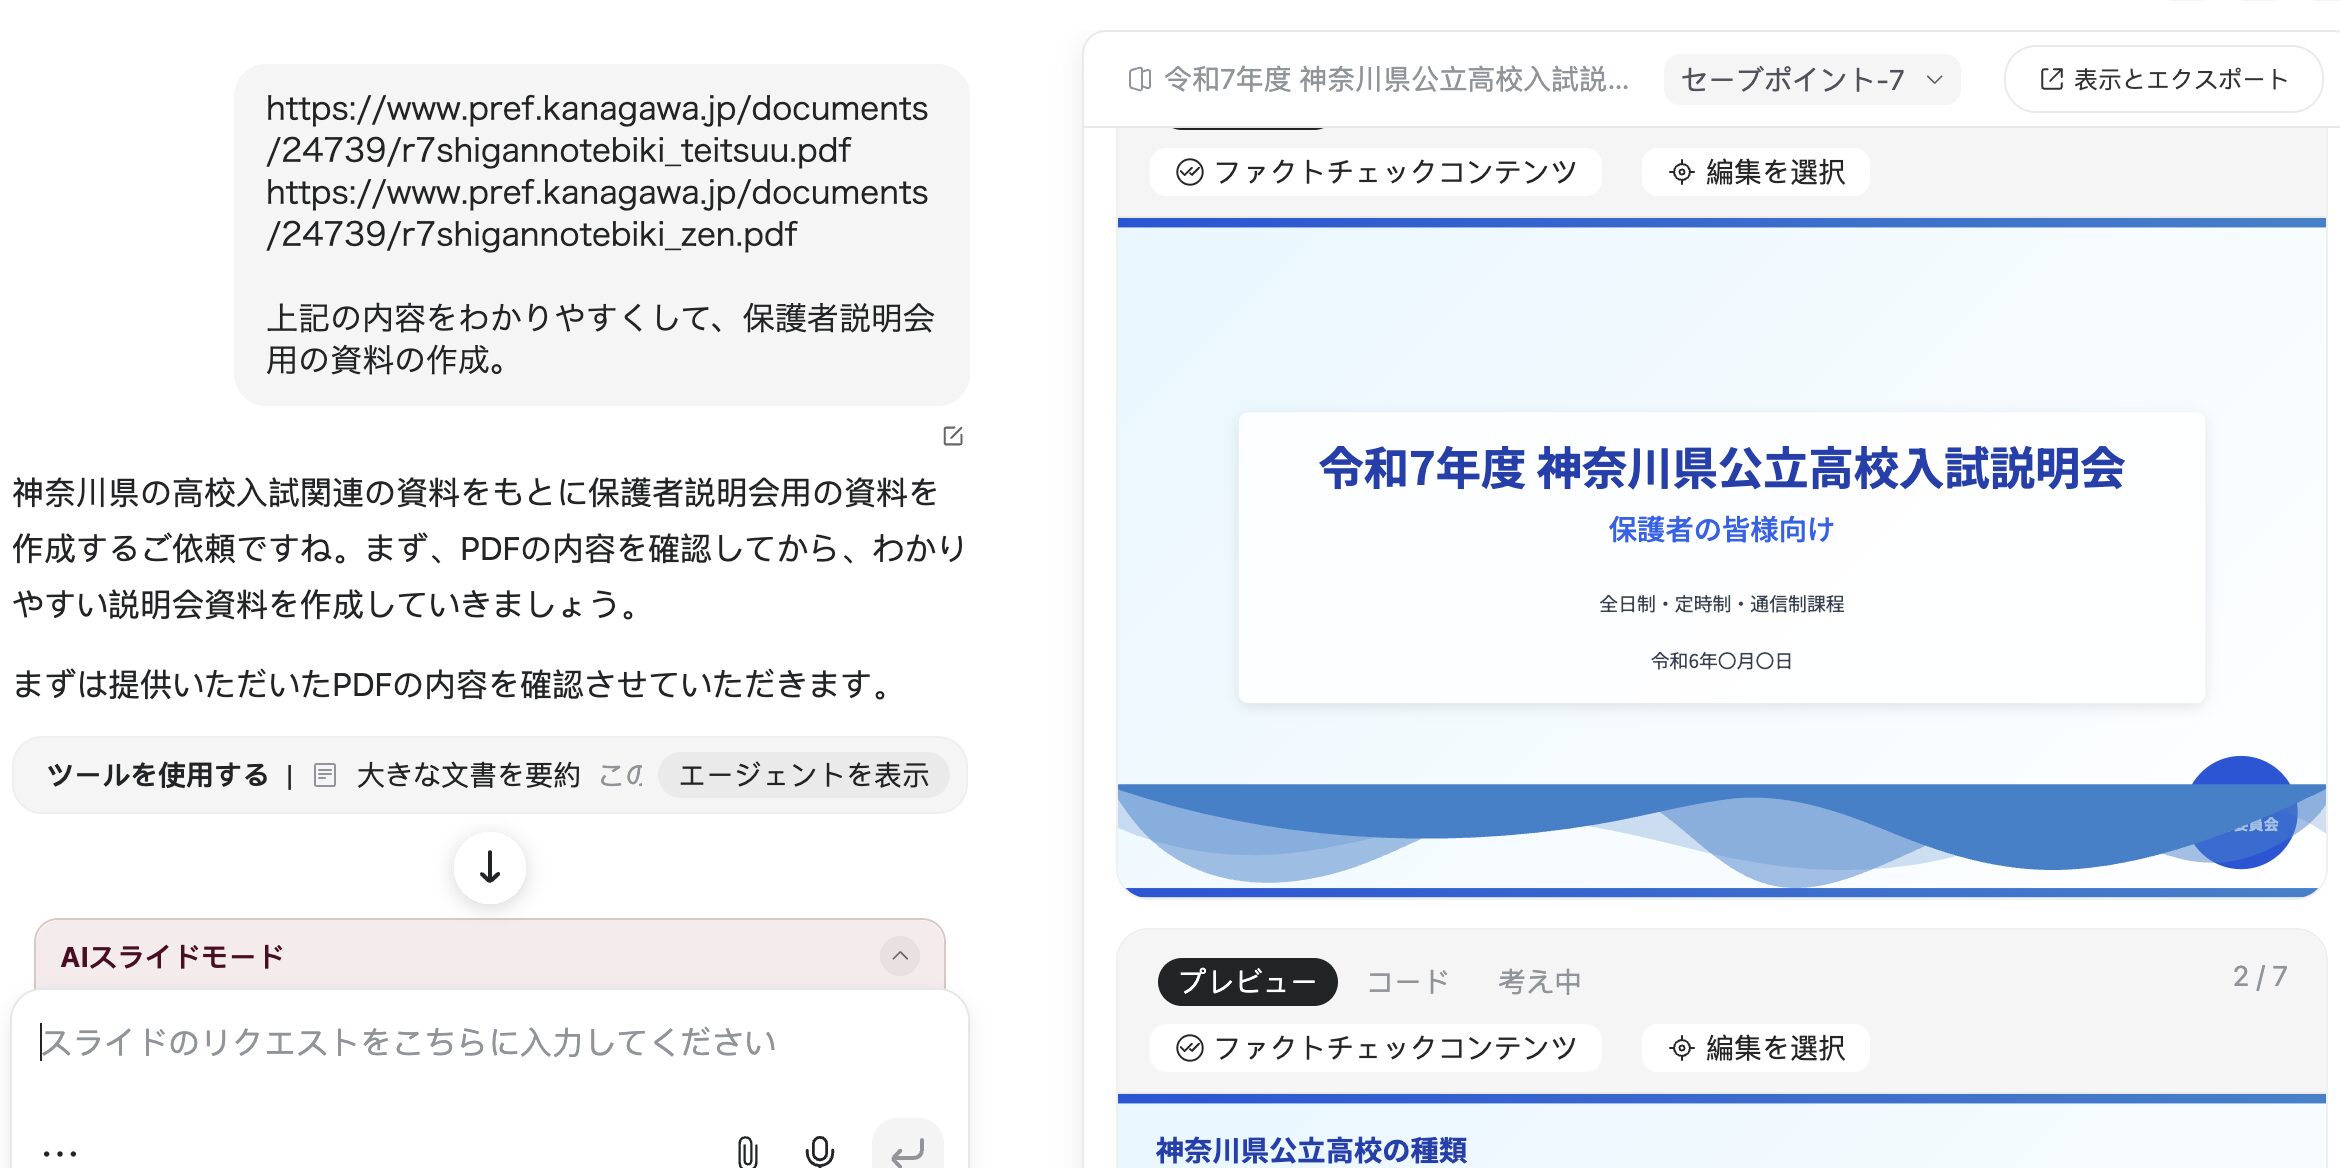Open the セーブポイント-7 dropdown
Viewport: 2340px width, 1168px height.
pos(1811,79)
